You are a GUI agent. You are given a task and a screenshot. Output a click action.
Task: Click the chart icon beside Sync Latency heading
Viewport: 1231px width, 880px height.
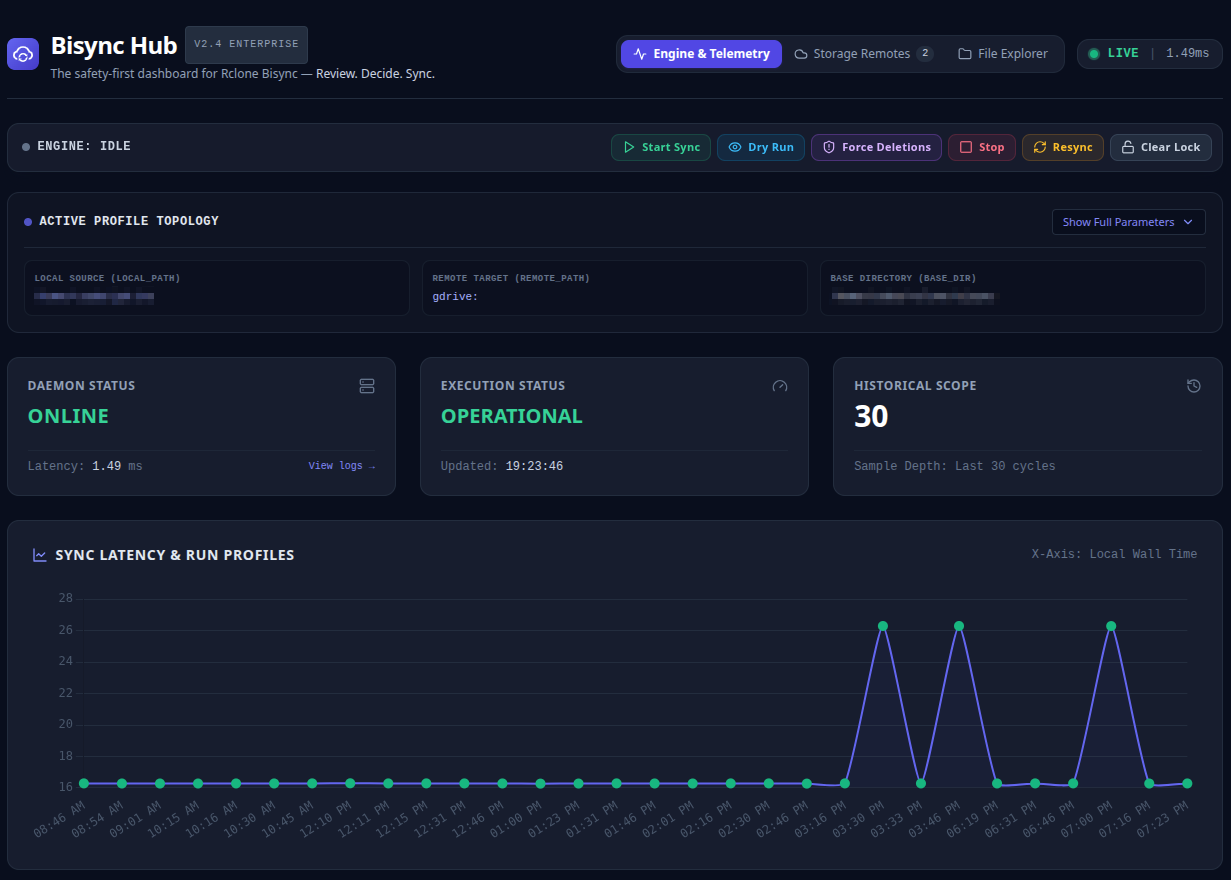click(40, 555)
